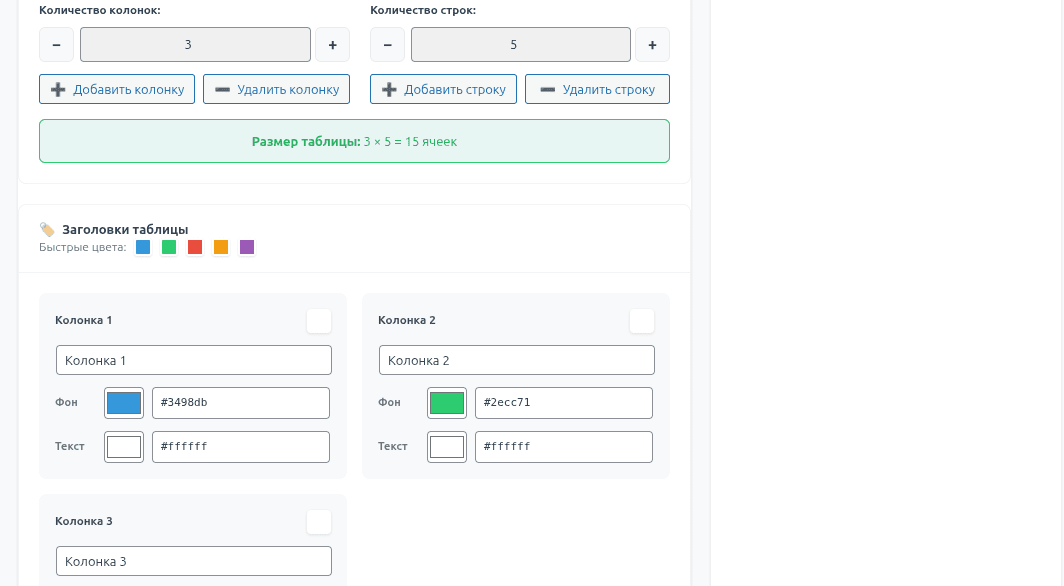Click the Колонка 2 header name field

pyautogui.click(x=516, y=360)
